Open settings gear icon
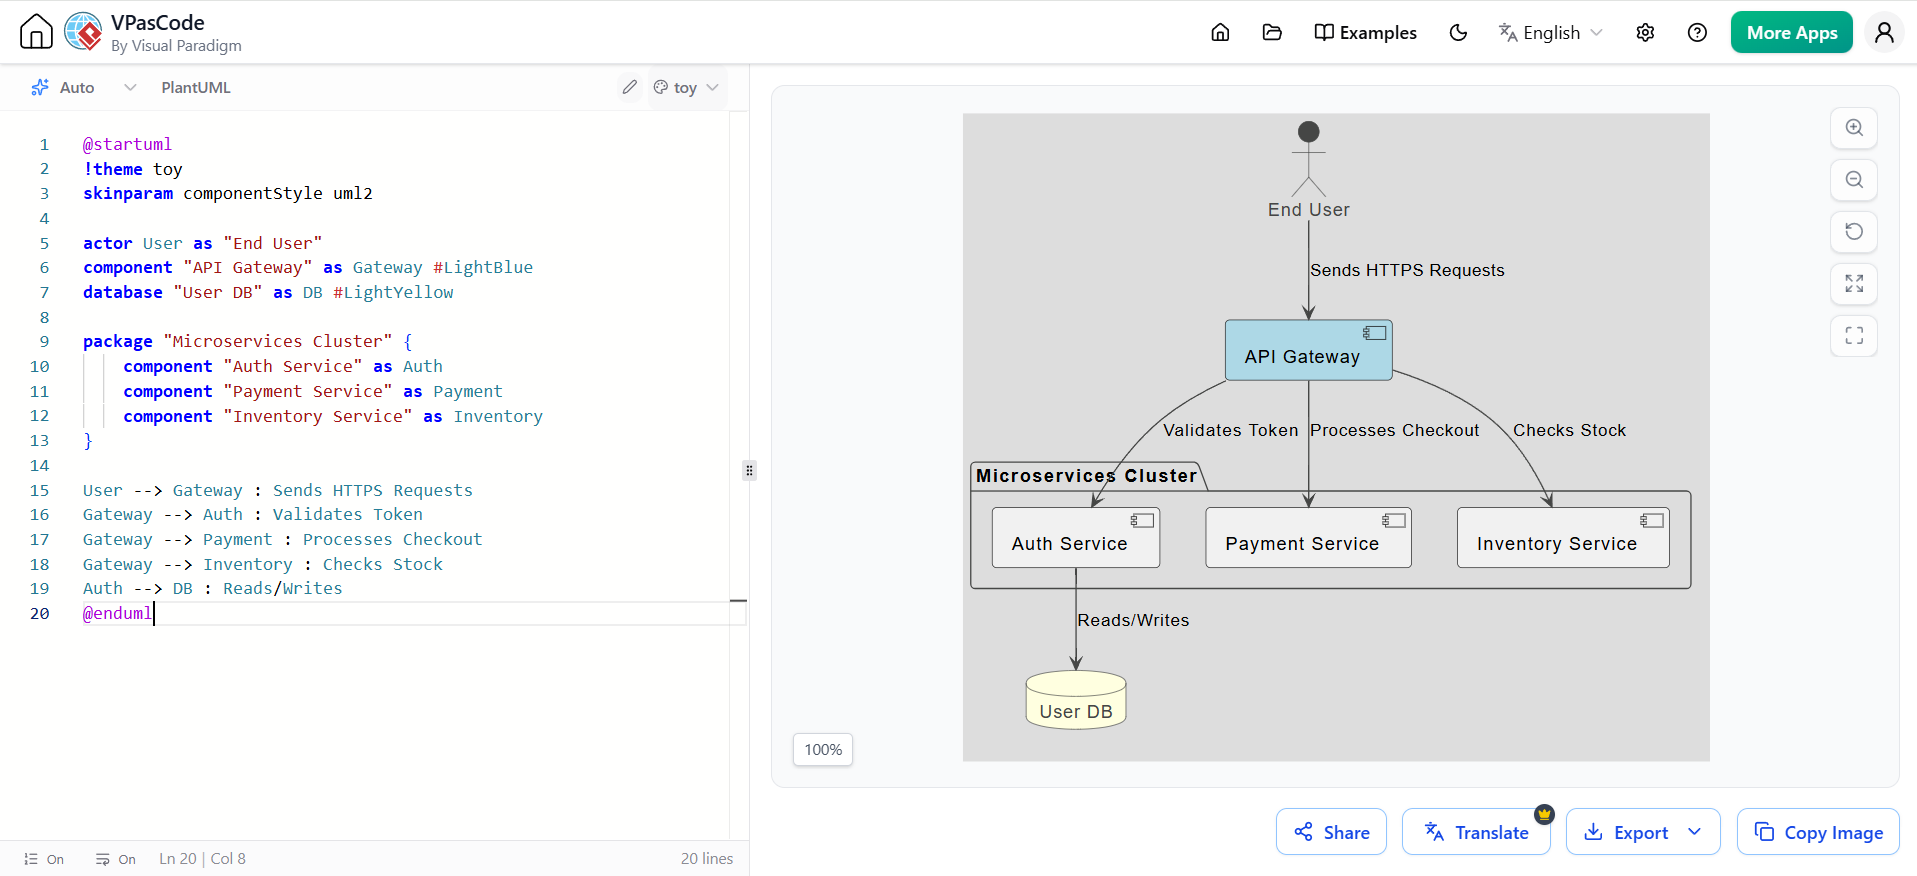The image size is (1917, 876). click(1645, 33)
